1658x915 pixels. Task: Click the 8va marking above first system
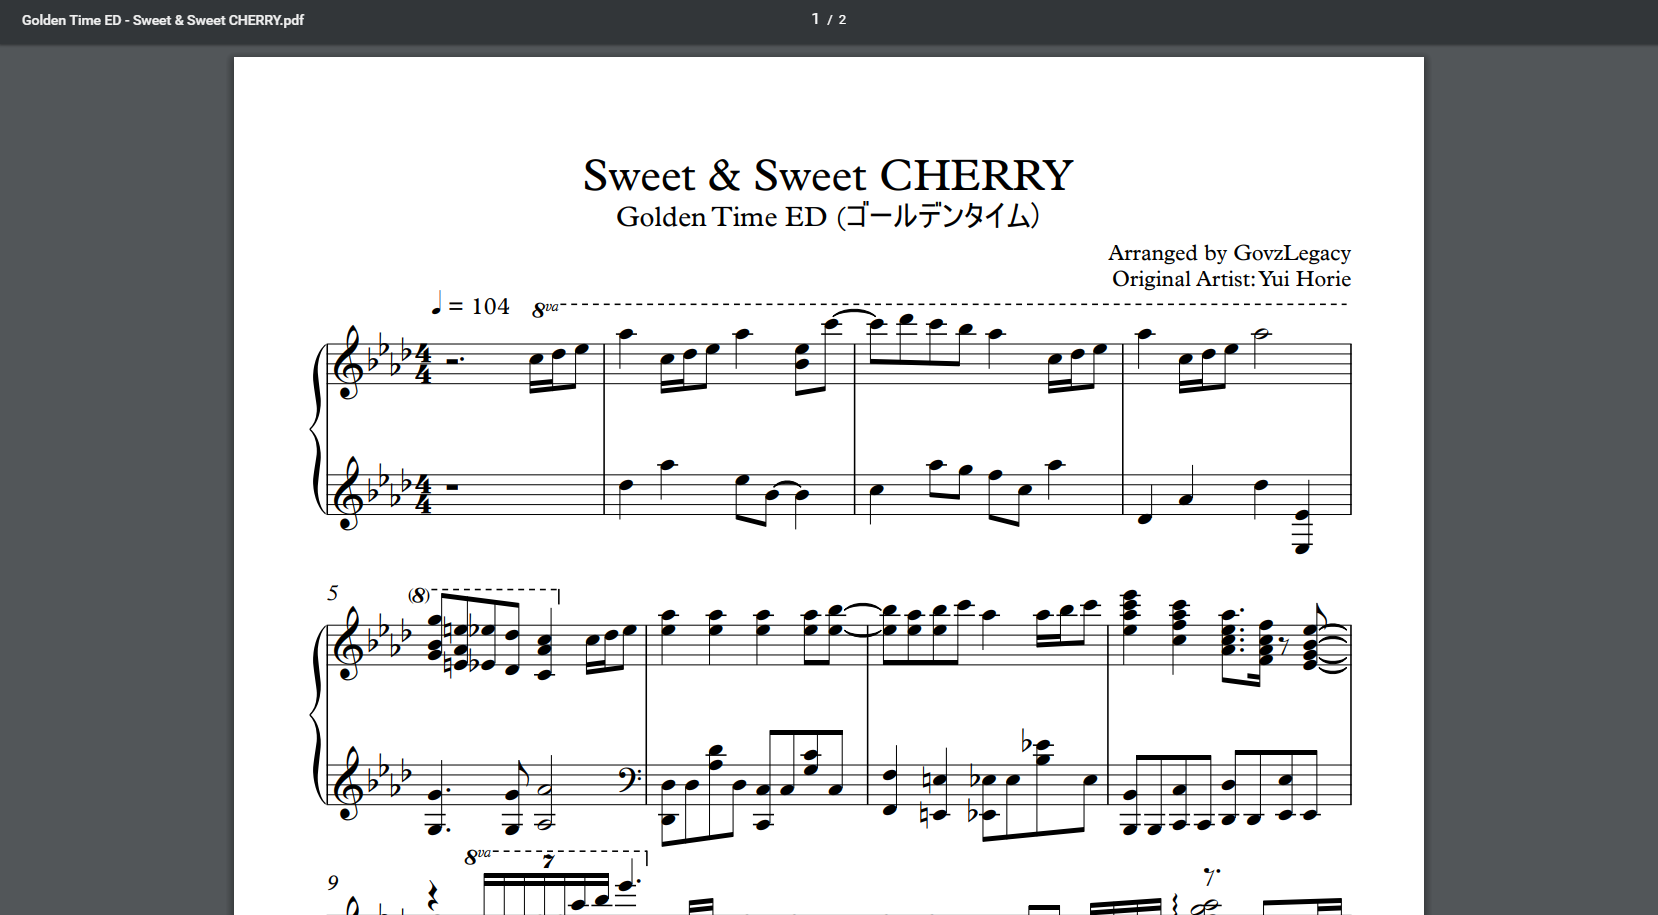click(x=544, y=310)
